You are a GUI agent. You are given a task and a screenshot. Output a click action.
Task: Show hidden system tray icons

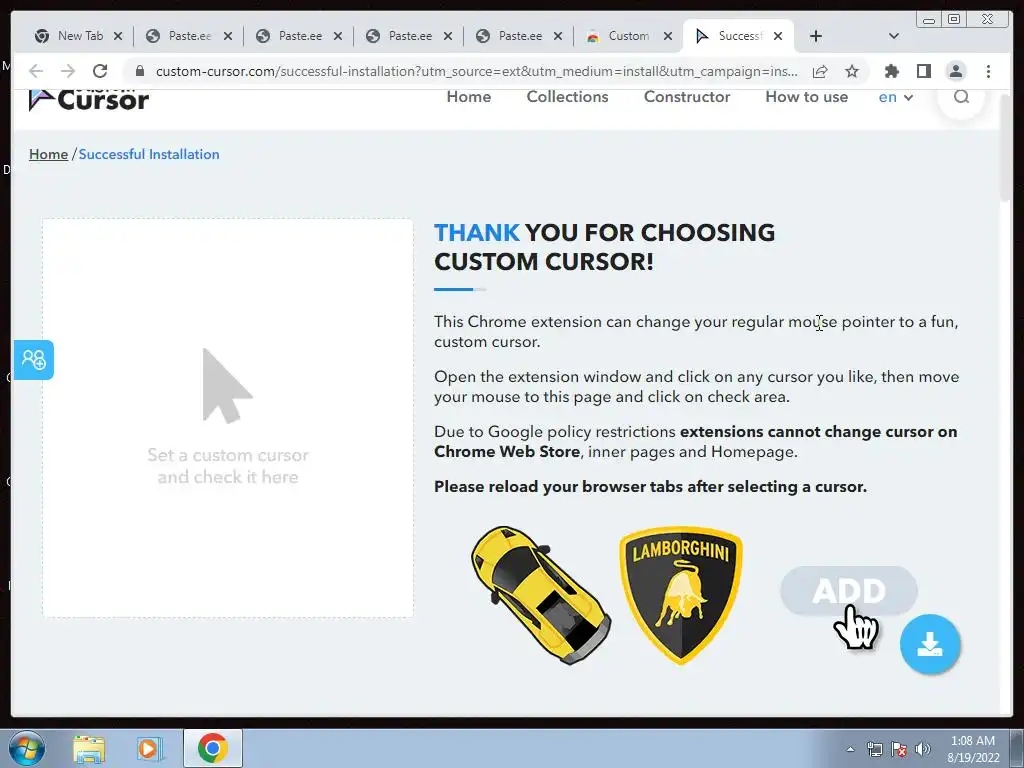click(850, 749)
